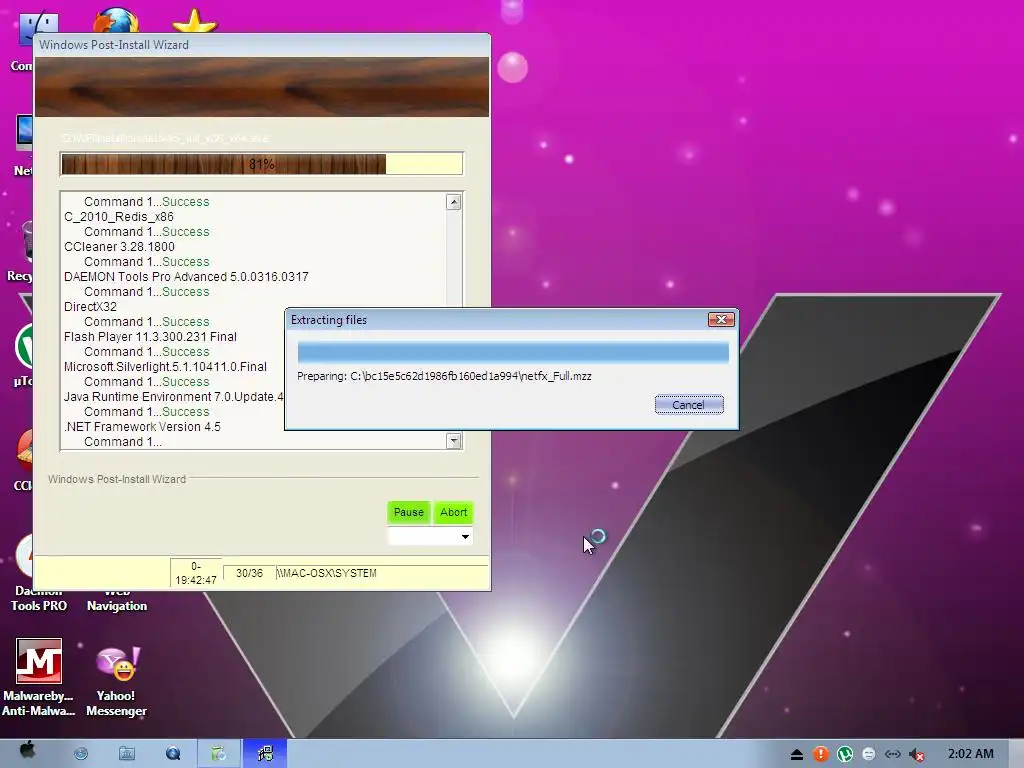Screen dimensions: 1024x768
Task: Select the Web Navigation desktop shortcut label
Action: tap(117, 598)
